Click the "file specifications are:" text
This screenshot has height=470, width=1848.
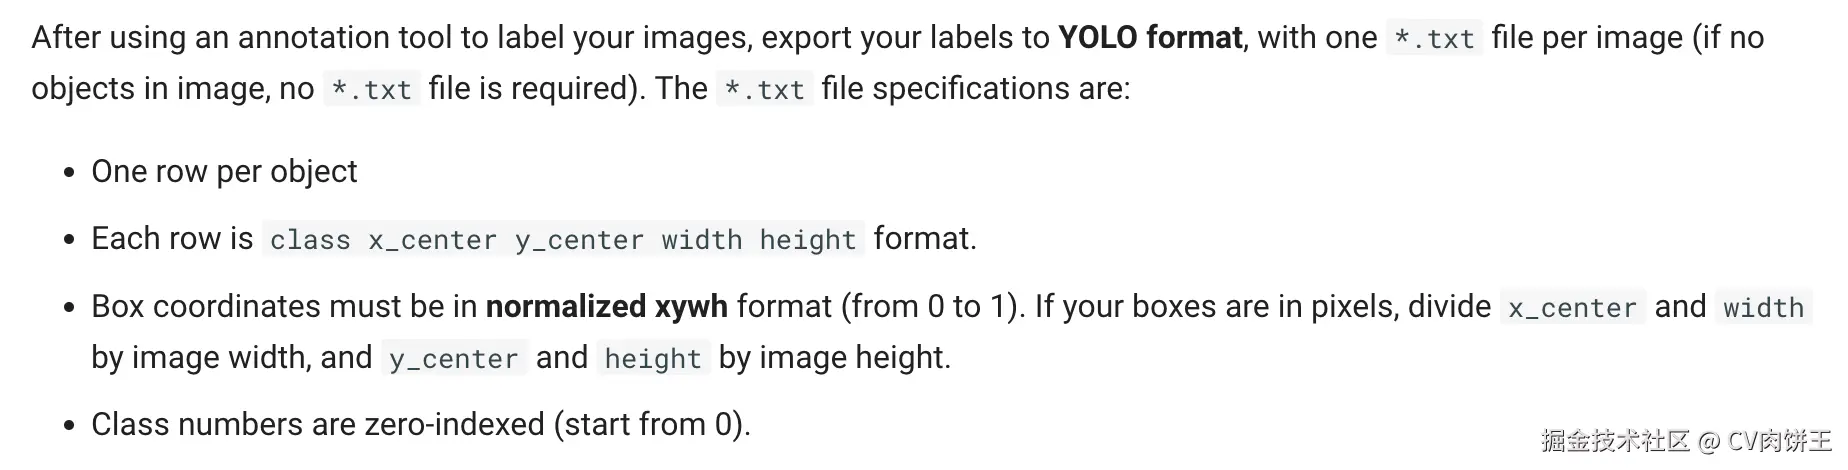coord(975,89)
